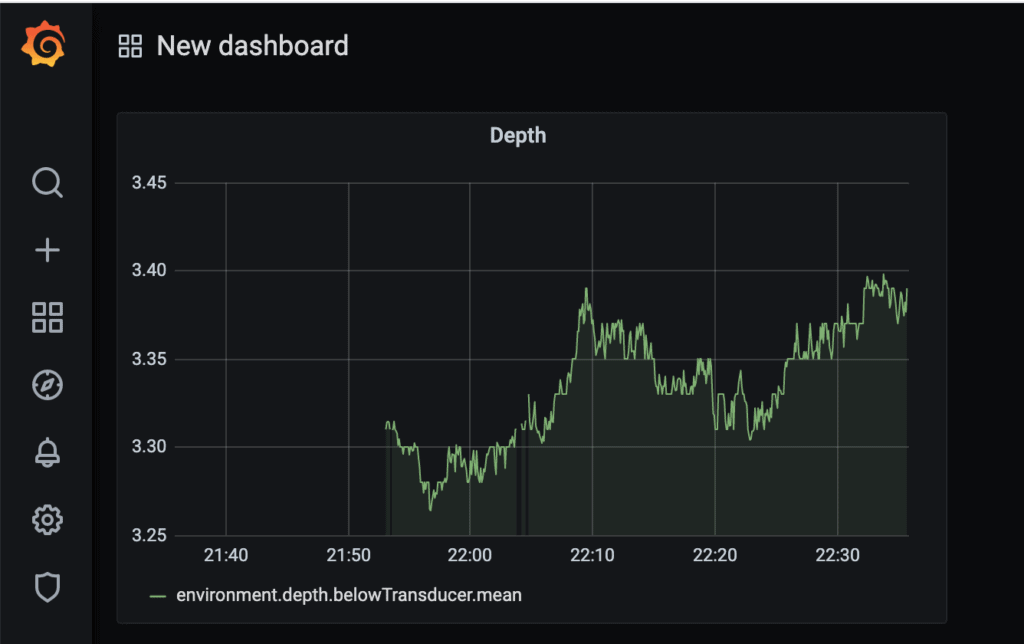
Task: Open Server Admin via the shield icon
Action: [x=47, y=587]
